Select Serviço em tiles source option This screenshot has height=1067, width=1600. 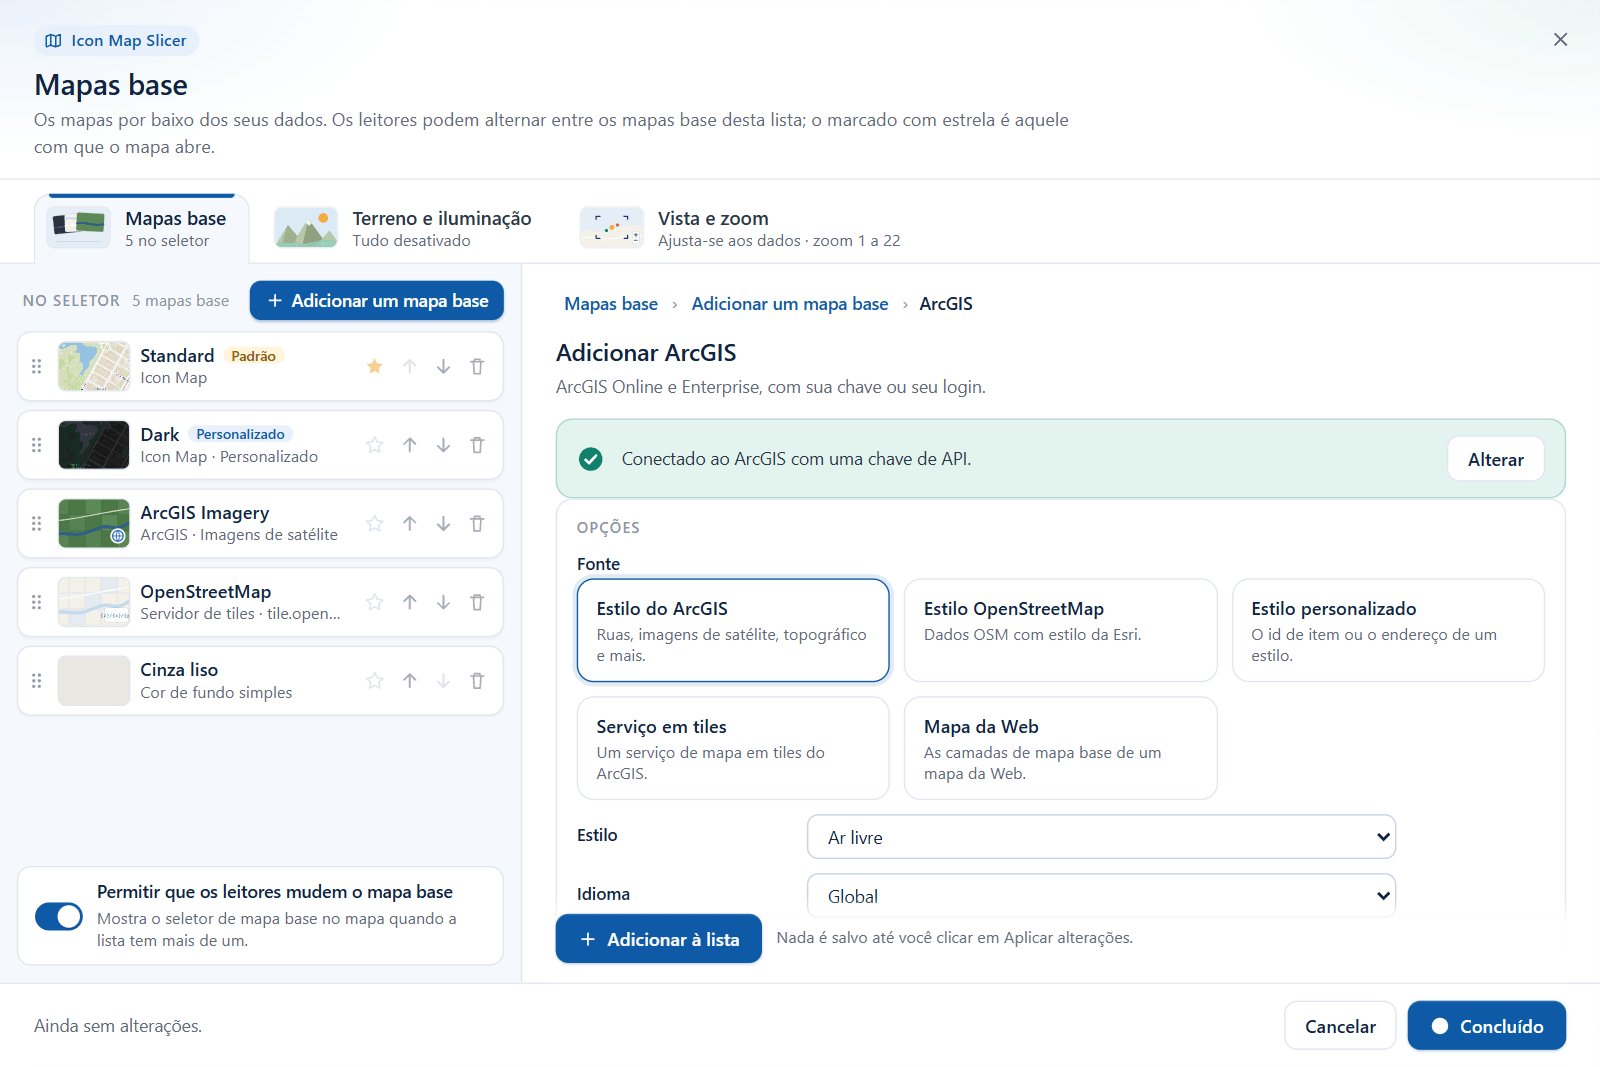coord(733,748)
